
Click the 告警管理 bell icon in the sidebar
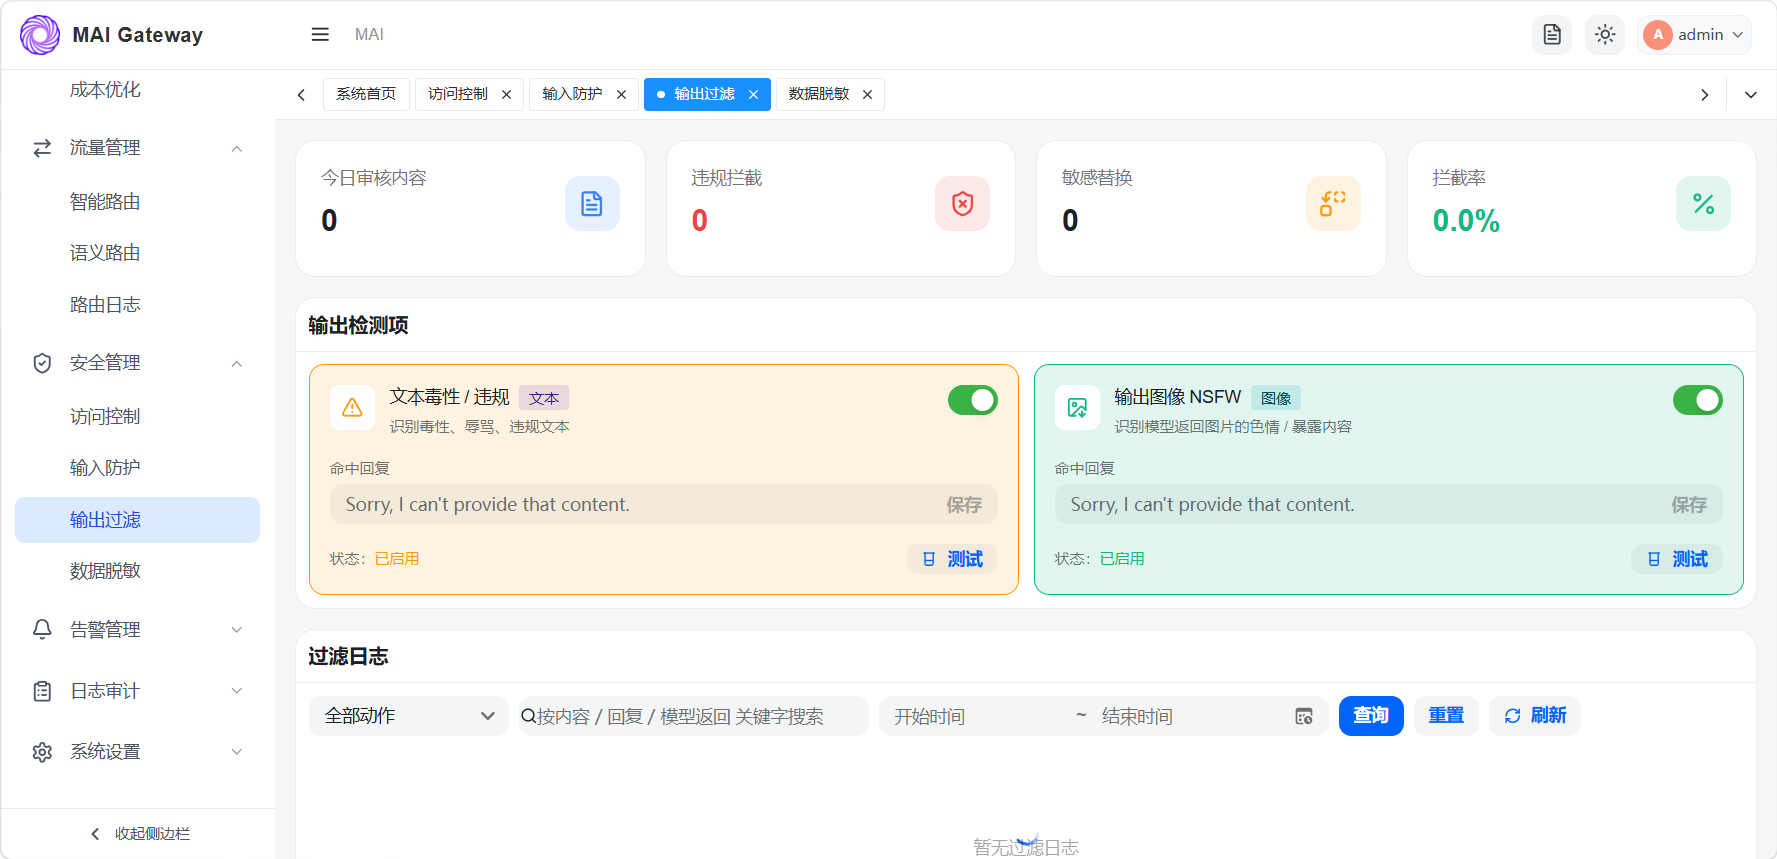click(x=42, y=629)
